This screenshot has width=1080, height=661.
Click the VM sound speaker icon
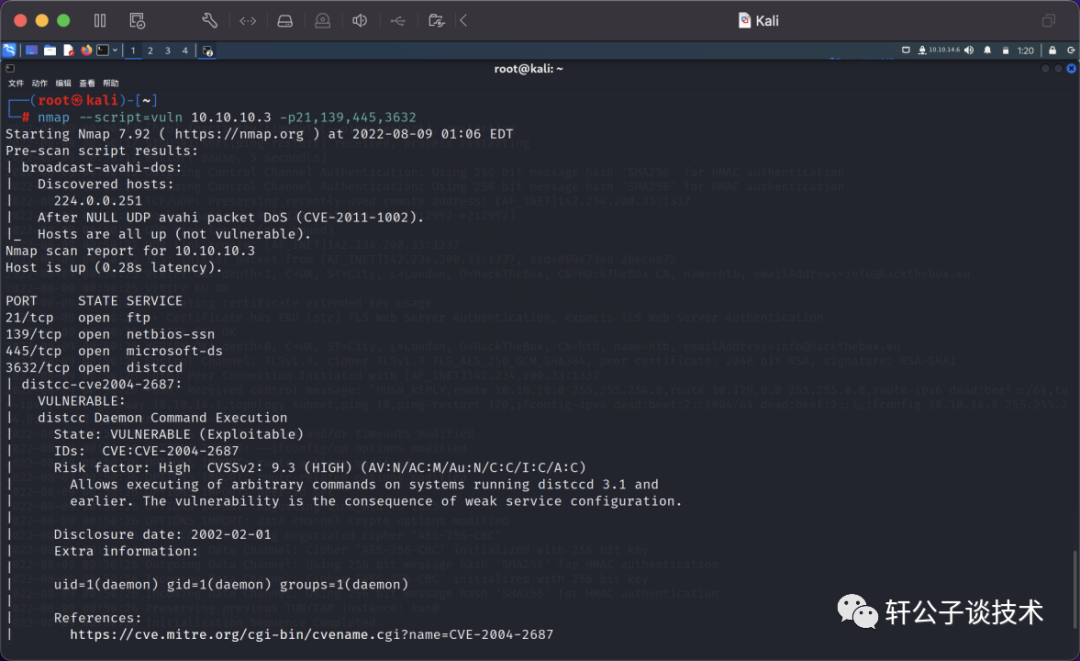(x=360, y=21)
